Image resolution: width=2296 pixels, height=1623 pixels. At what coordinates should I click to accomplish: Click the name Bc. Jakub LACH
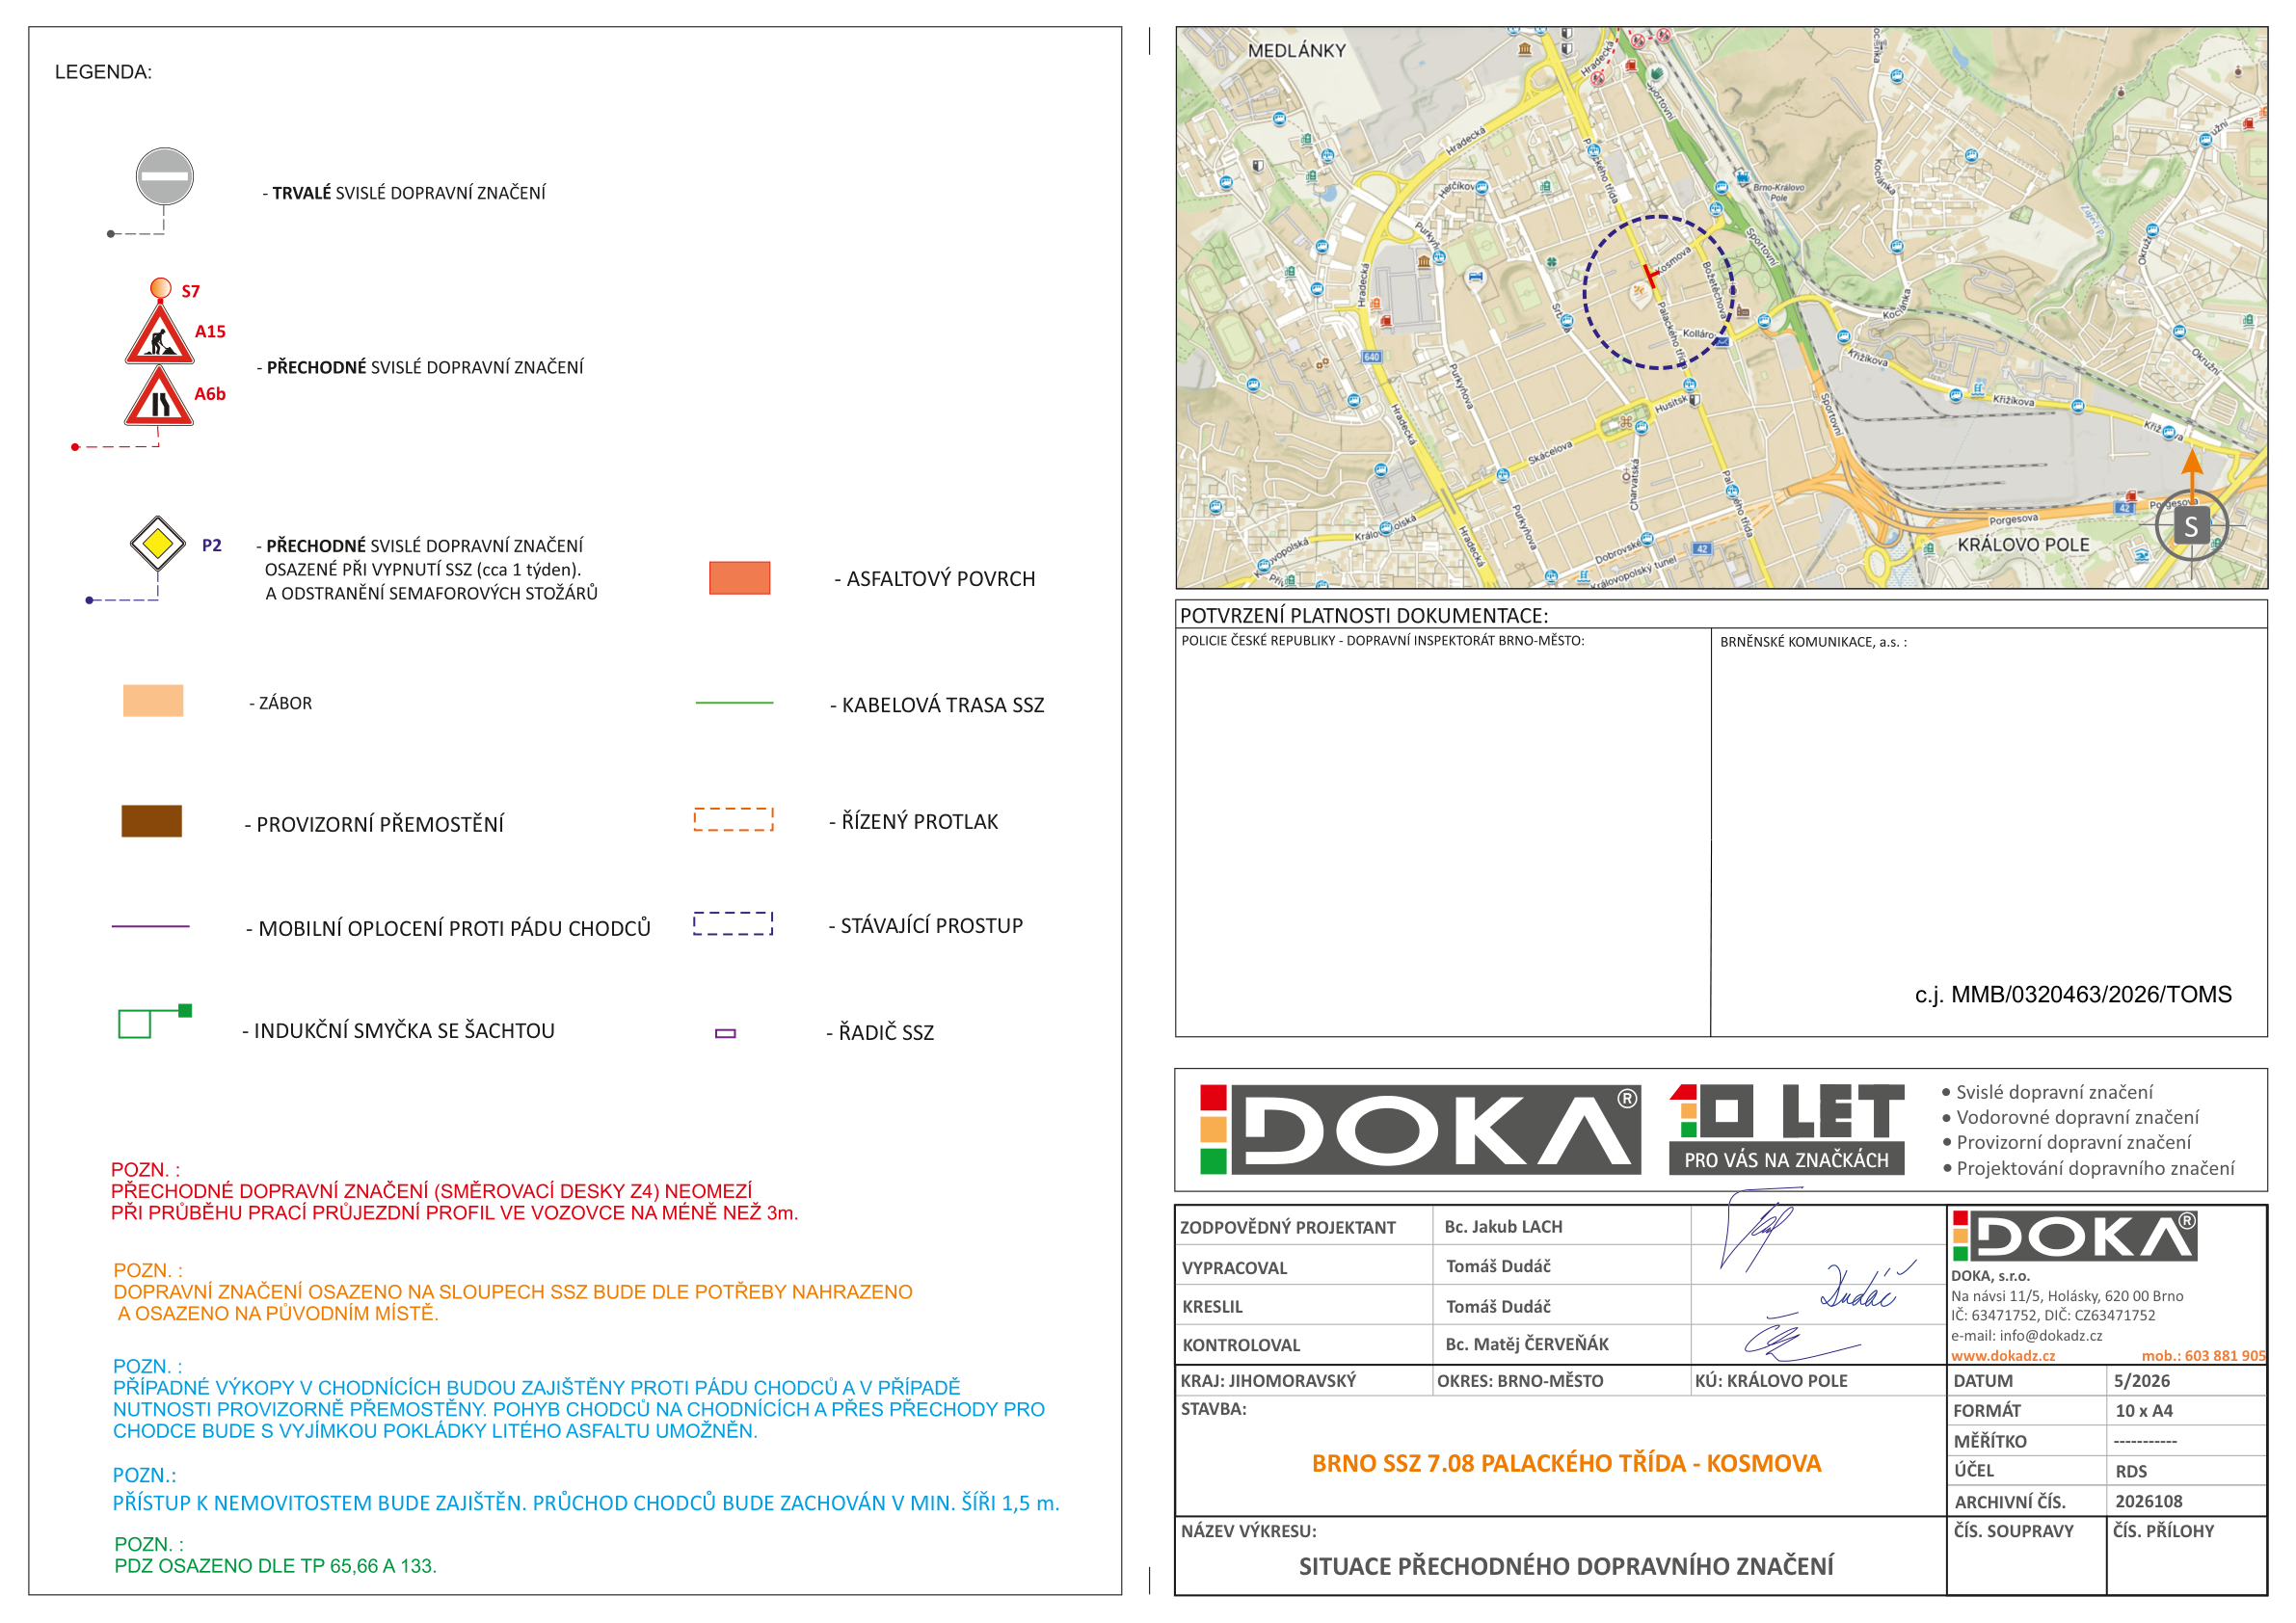[1503, 1227]
